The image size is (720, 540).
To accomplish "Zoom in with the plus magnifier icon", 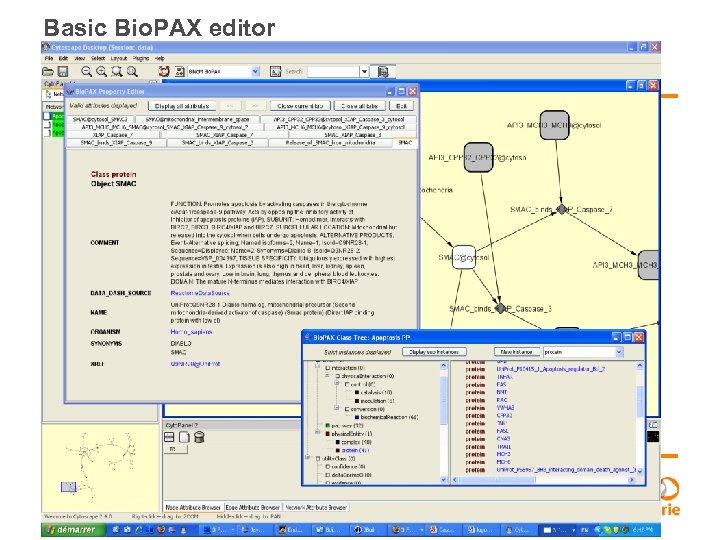I will [x=101, y=72].
